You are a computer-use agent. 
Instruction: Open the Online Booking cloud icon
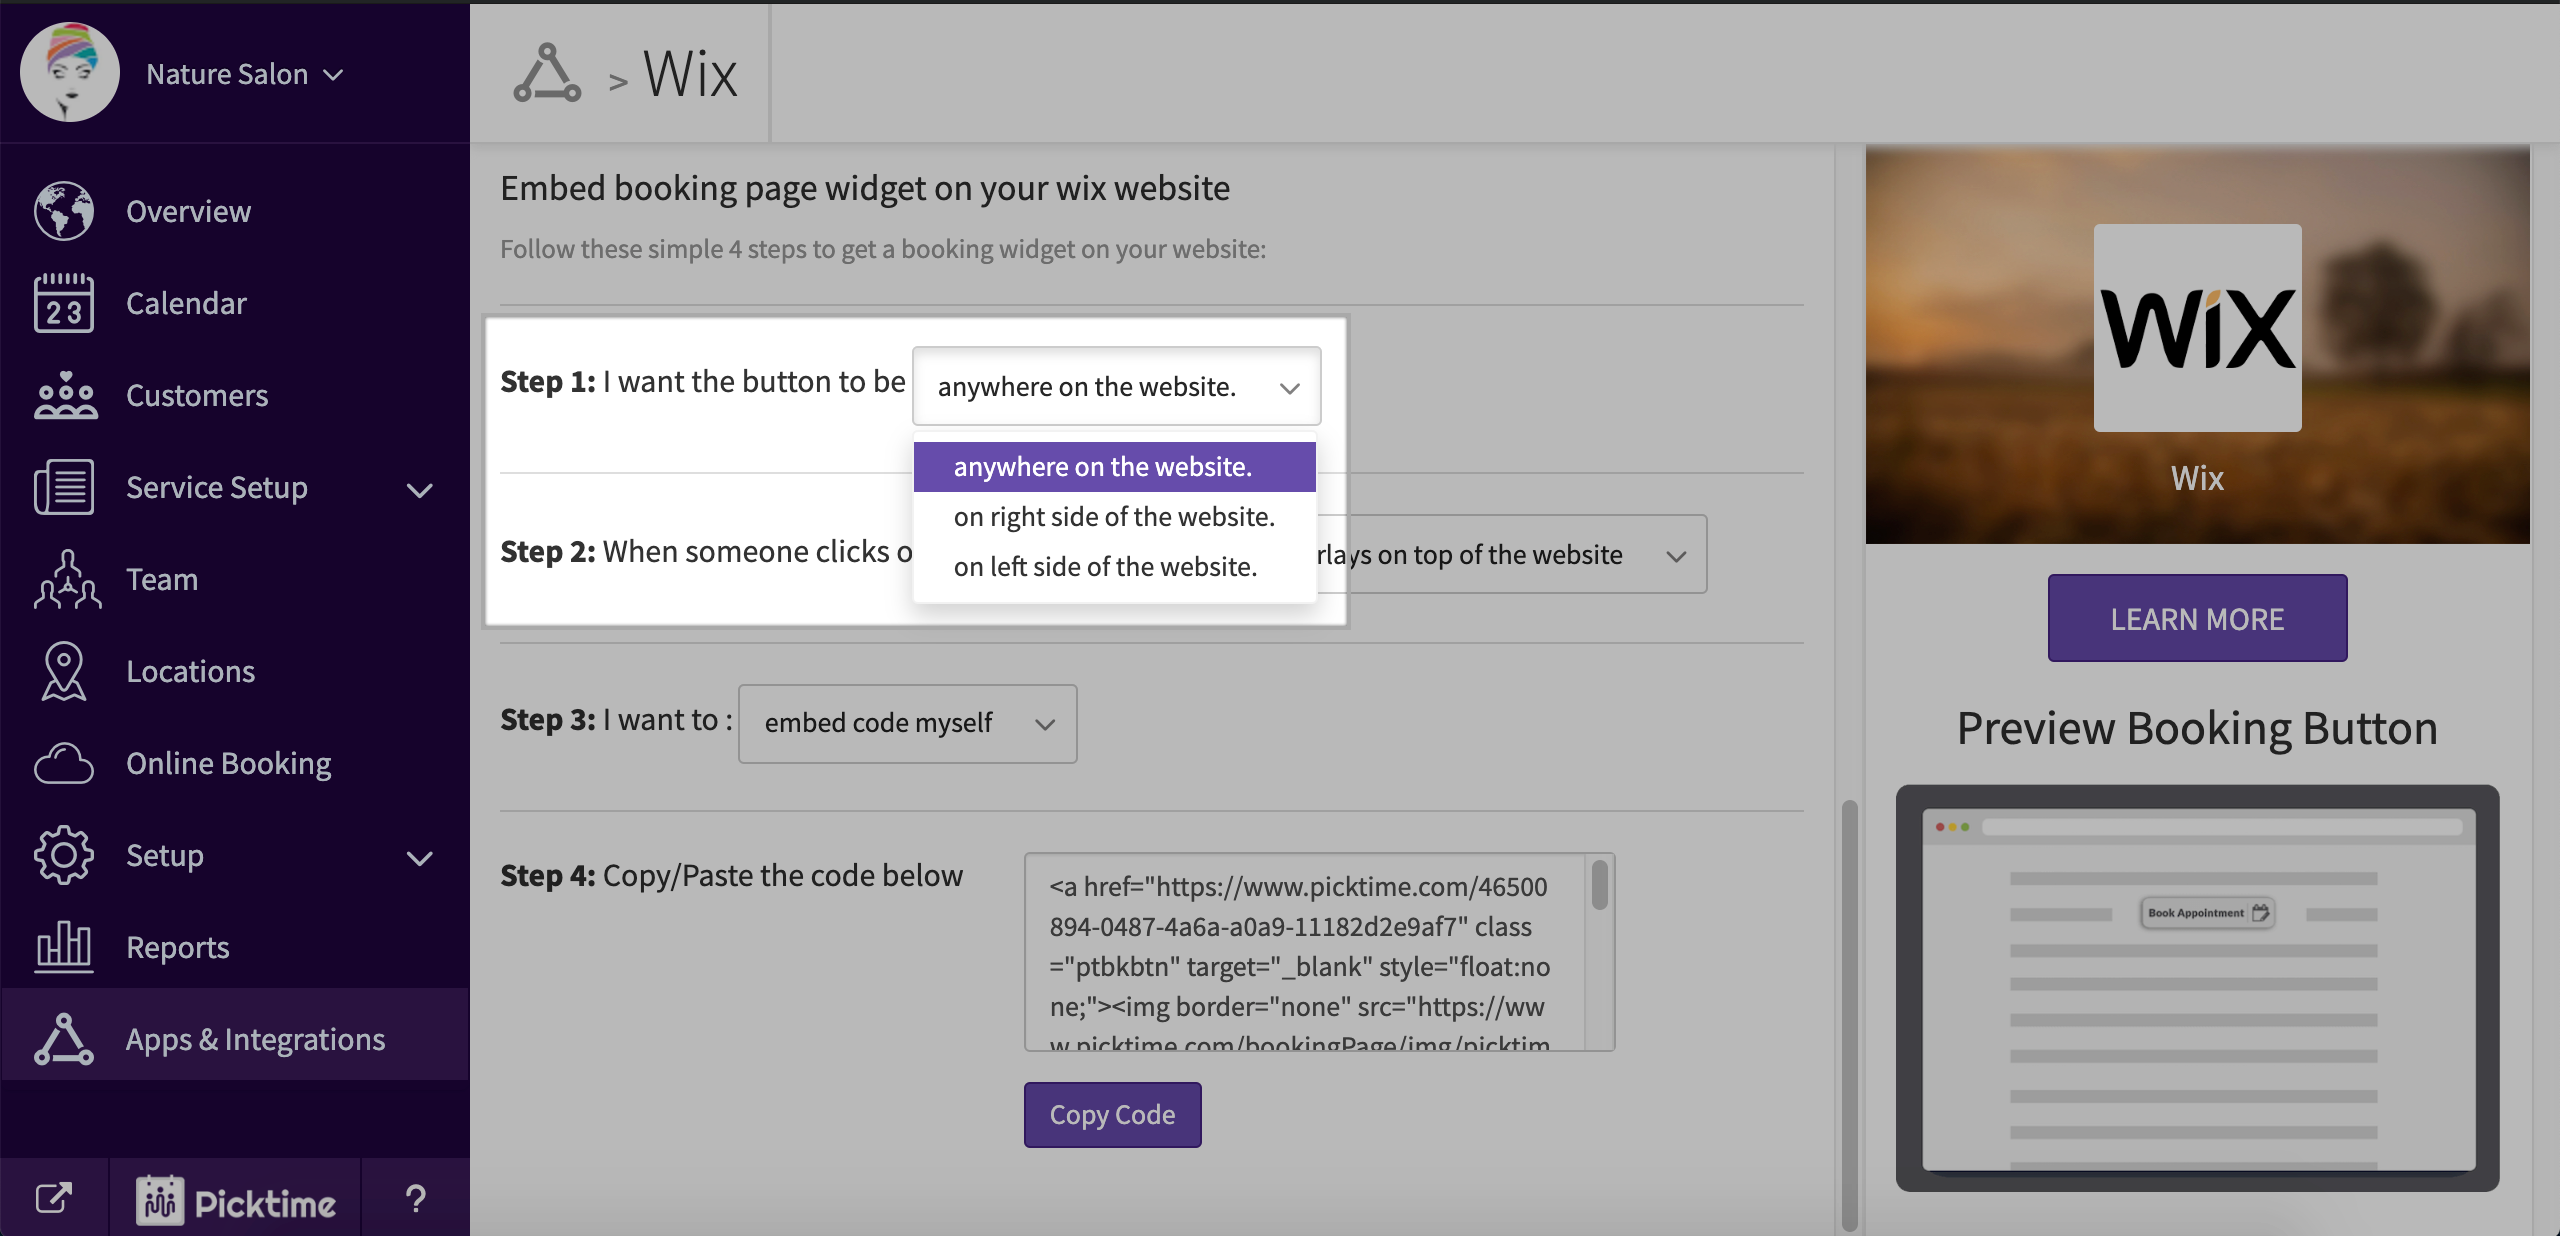64,763
